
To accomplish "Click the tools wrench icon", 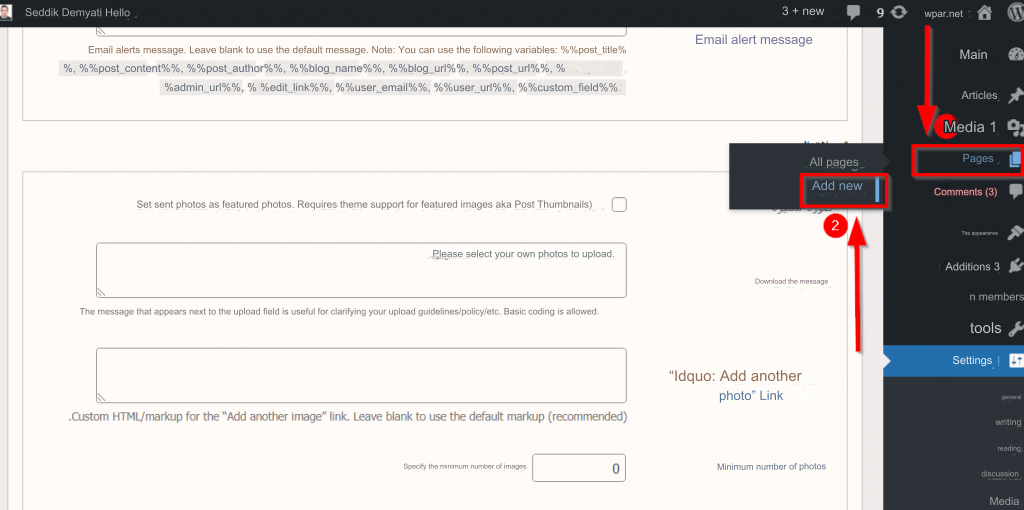I will (1015, 328).
